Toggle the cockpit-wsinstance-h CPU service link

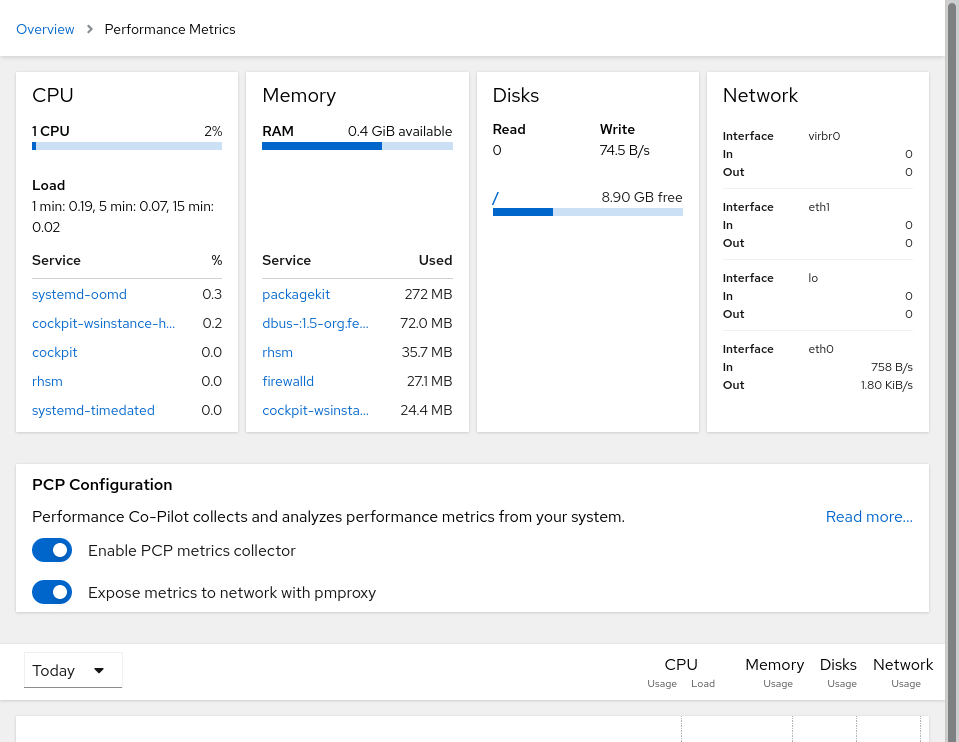tap(103, 323)
